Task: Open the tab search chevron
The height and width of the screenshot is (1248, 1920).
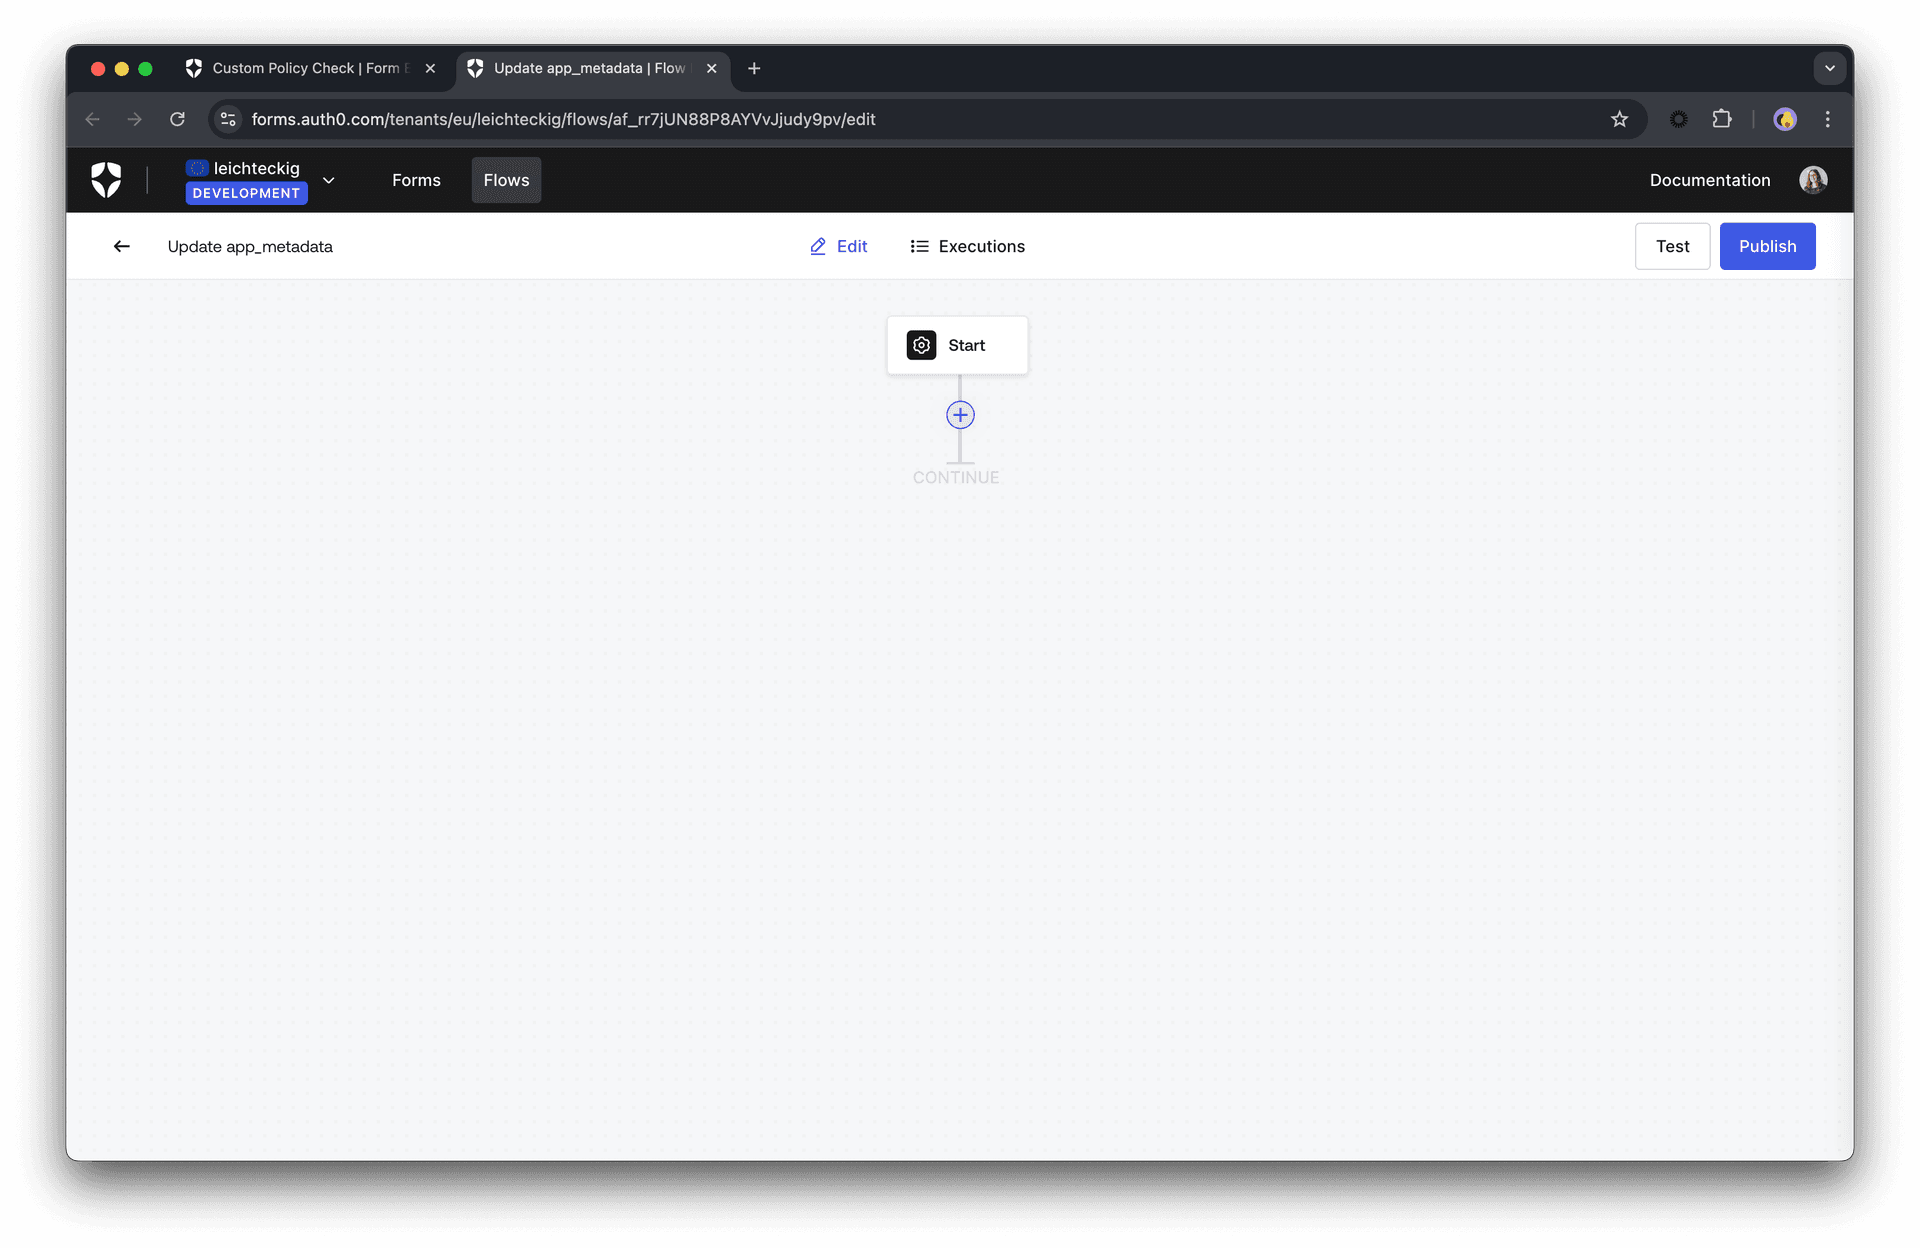Action: pyautogui.click(x=1830, y=68)
